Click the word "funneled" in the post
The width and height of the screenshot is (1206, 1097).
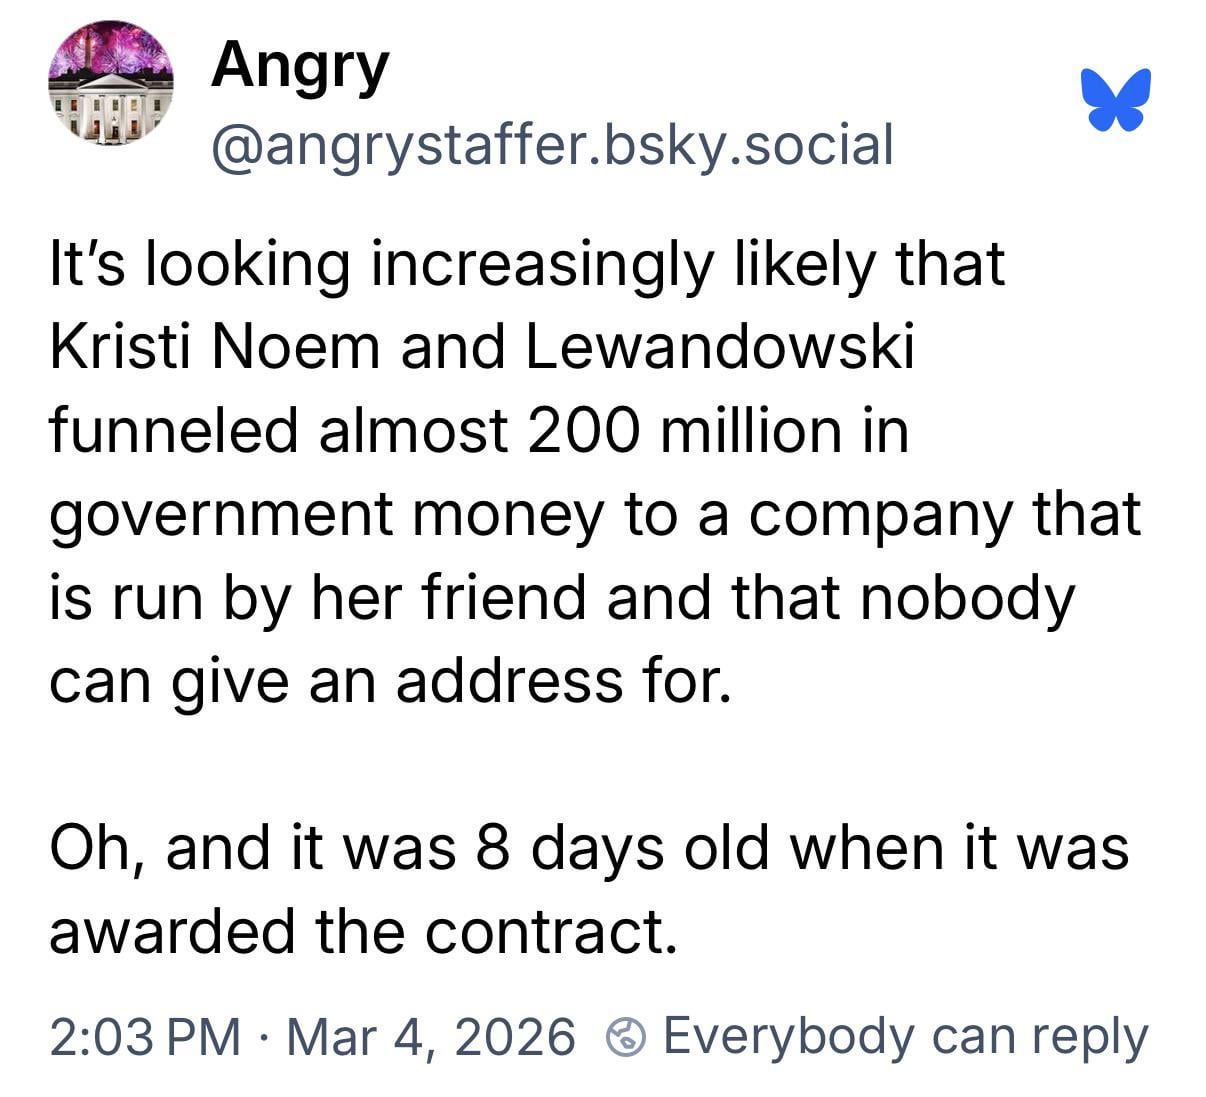click(x=173, y=431)
